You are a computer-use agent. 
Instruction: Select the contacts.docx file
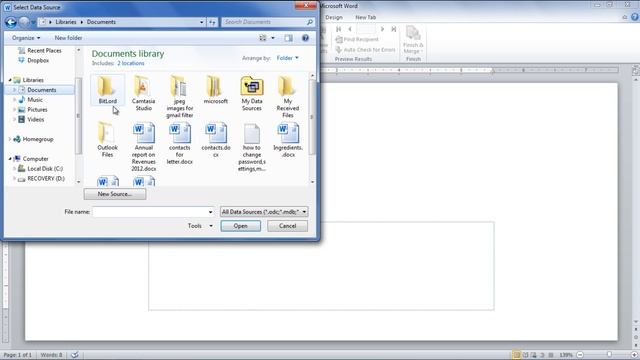click(x=216, y=140)
